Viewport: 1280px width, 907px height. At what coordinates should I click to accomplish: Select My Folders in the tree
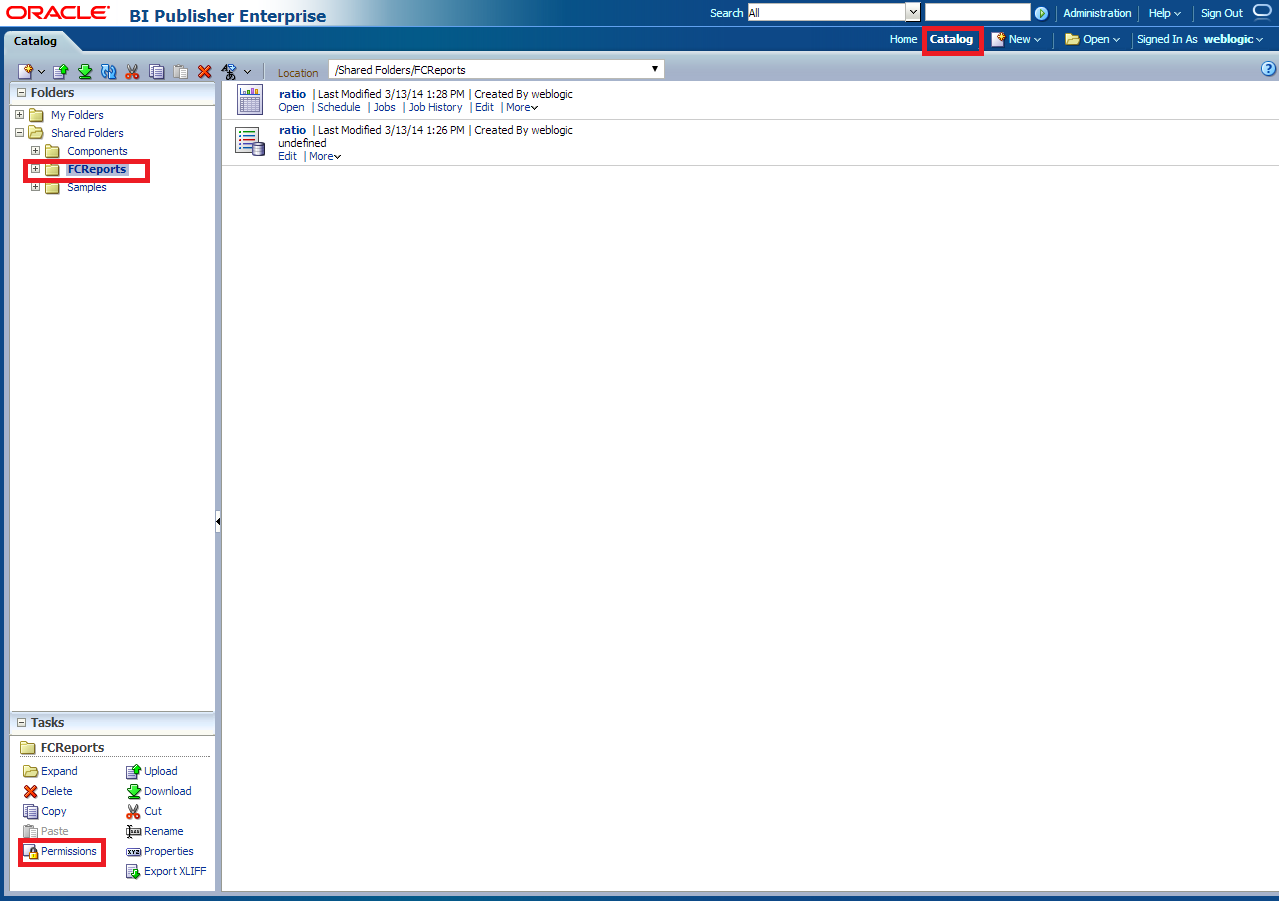77,115
